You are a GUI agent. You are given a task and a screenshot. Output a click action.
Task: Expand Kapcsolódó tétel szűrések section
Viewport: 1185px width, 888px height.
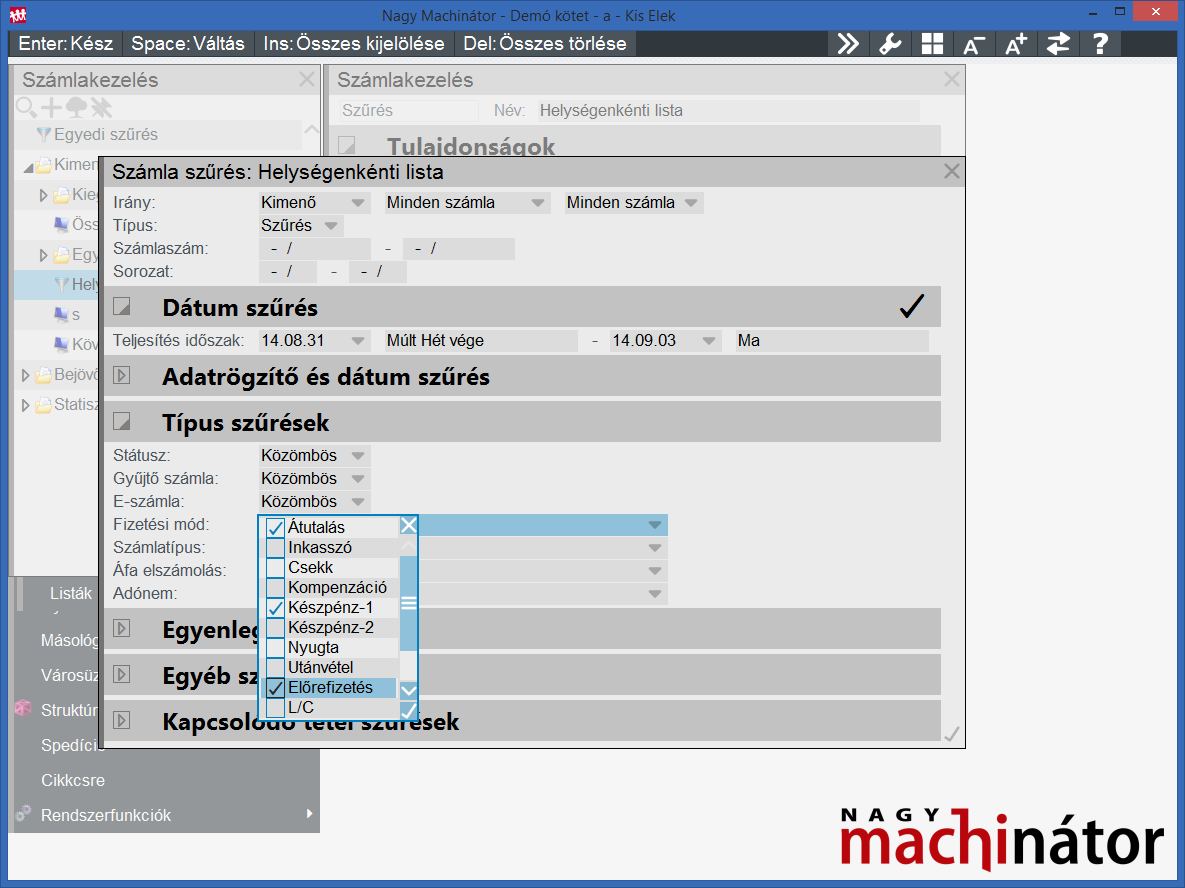(x=122, y=720)
